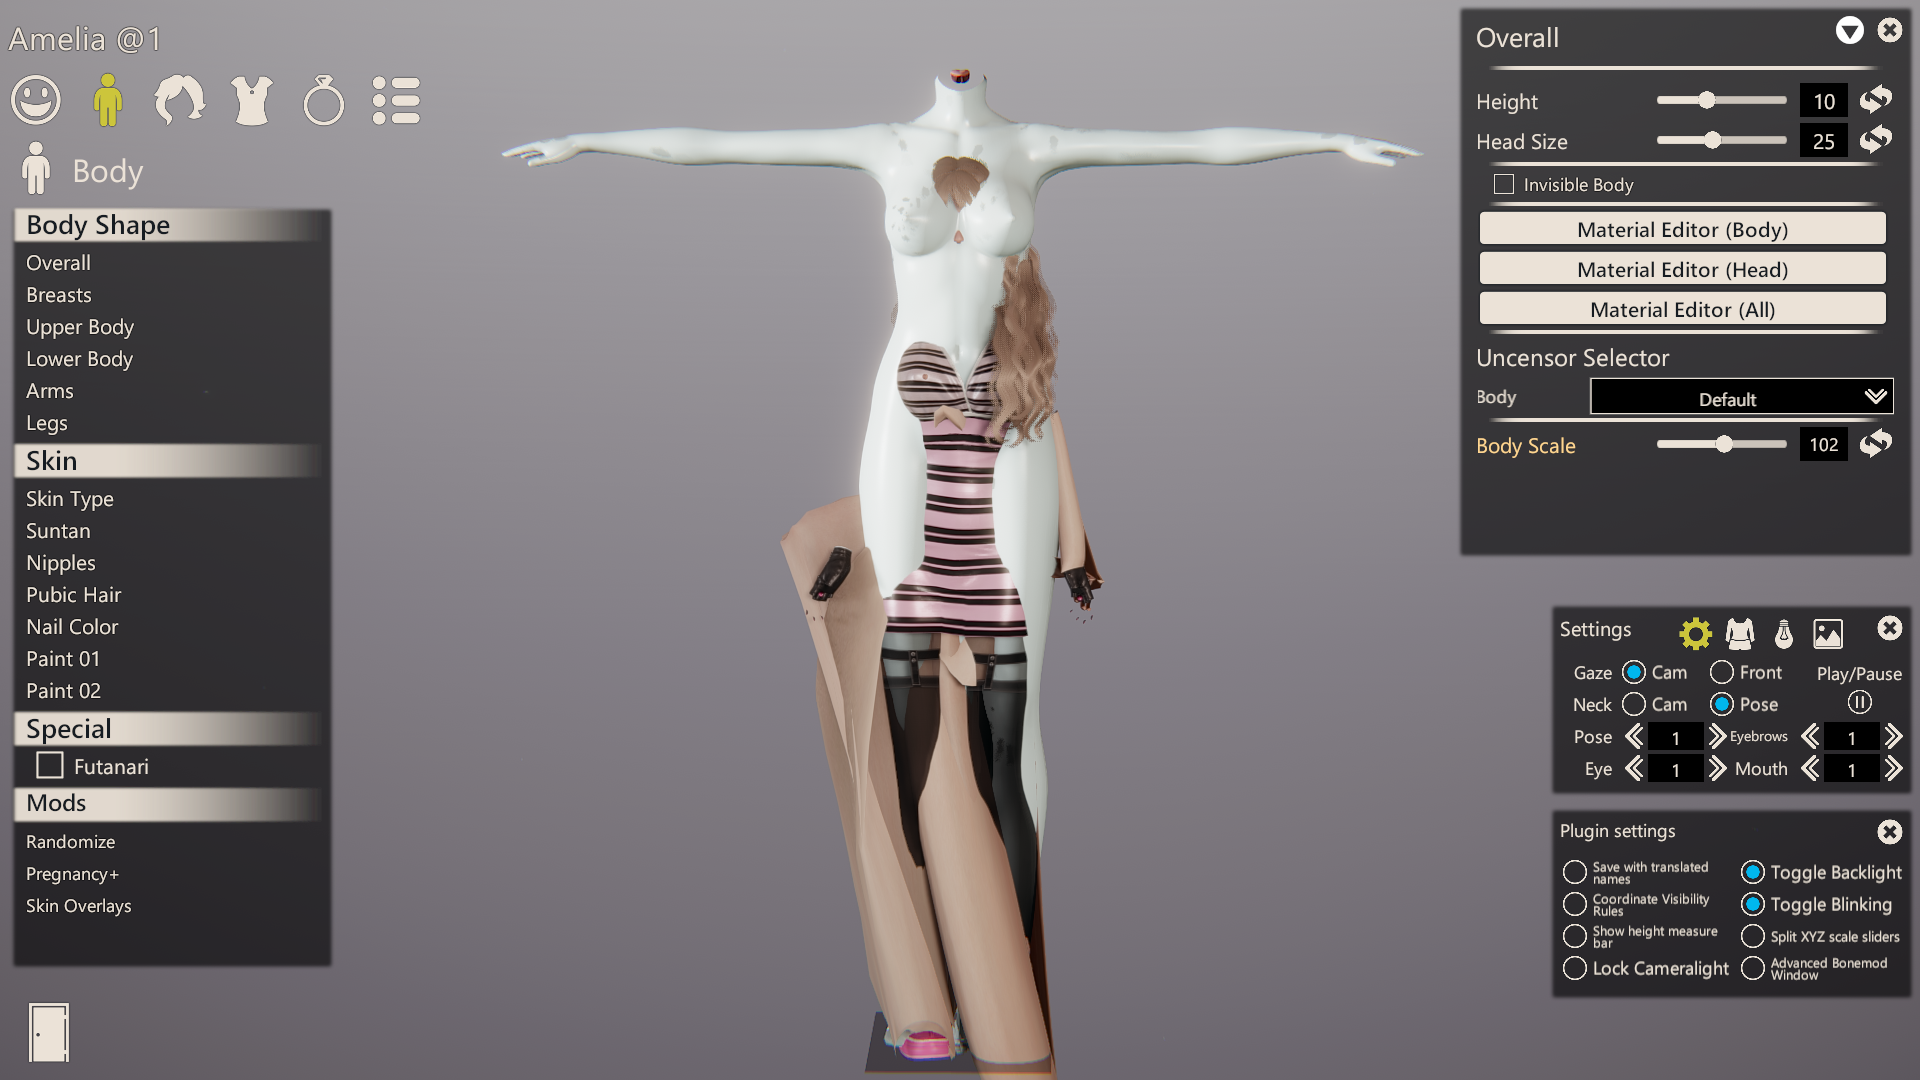1920x1080 pixels.
Task: Collapse the Overall panel with triangle icon
Action: [1850, 31]
